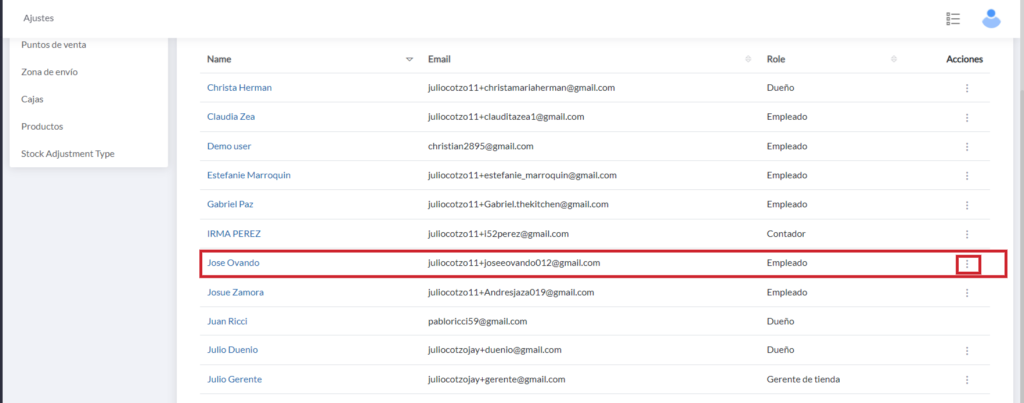Click the checklist icon in top bar
Image resolution: width=1024 pixels, height=403 pixels.
(x=953, y=19)
